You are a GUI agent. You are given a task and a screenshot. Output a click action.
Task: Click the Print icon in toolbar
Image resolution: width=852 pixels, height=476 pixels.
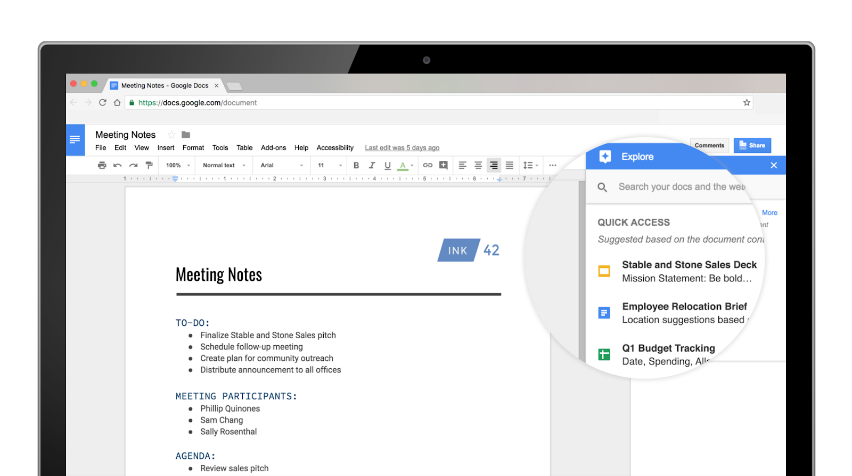point(102,165)
